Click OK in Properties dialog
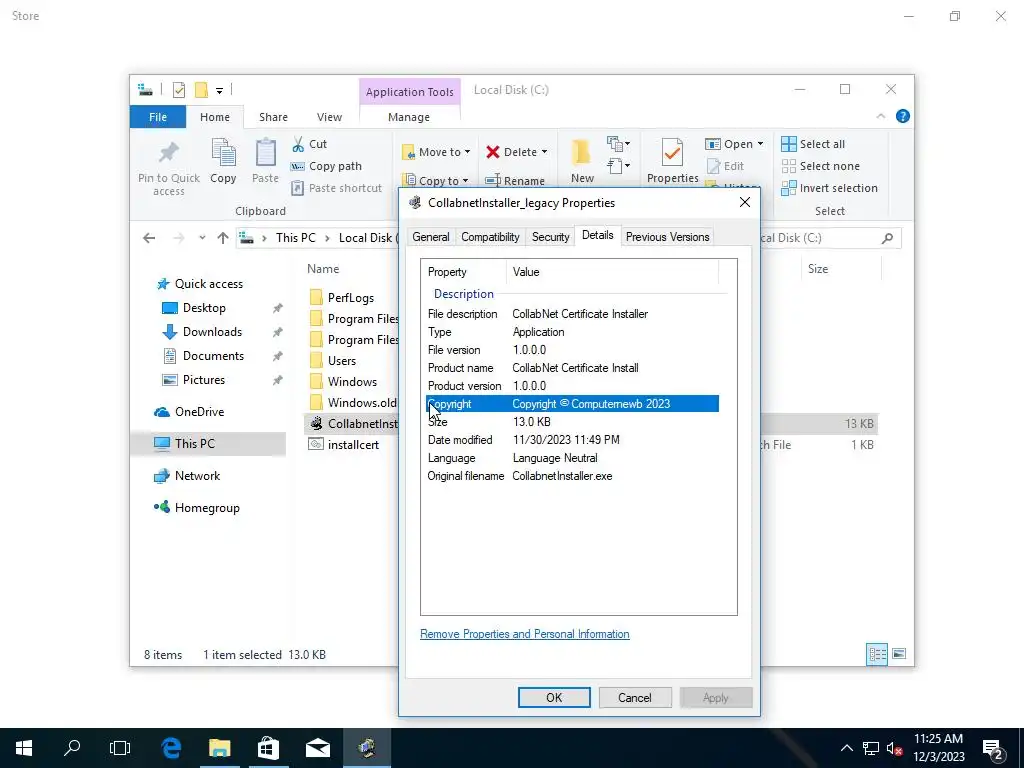1024x768 pixels. pos(554,697)
